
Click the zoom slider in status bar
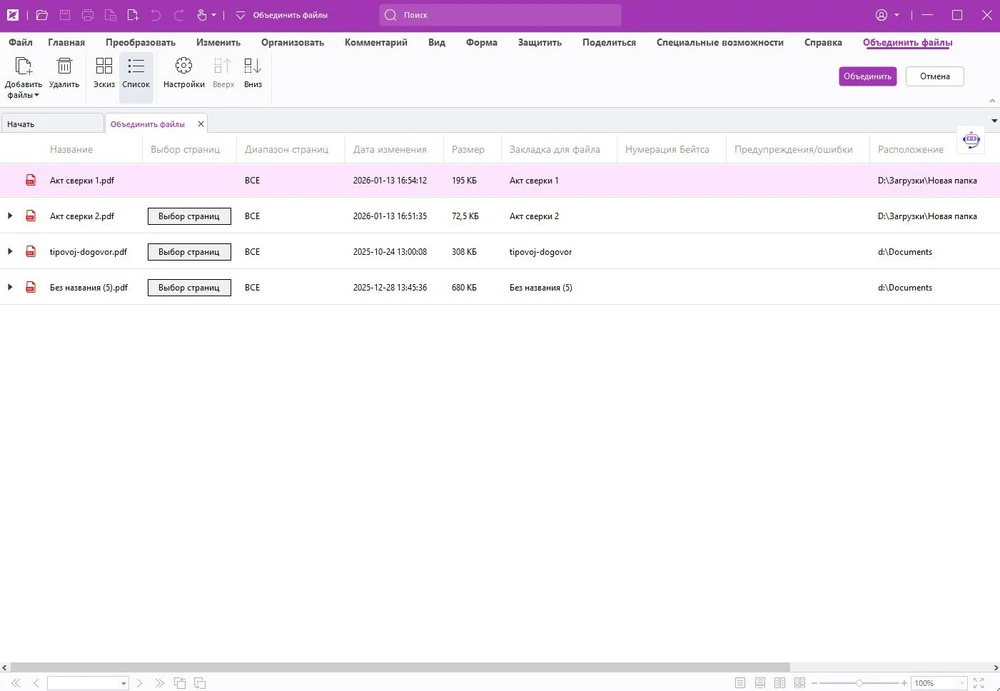[x=859, y=683]
